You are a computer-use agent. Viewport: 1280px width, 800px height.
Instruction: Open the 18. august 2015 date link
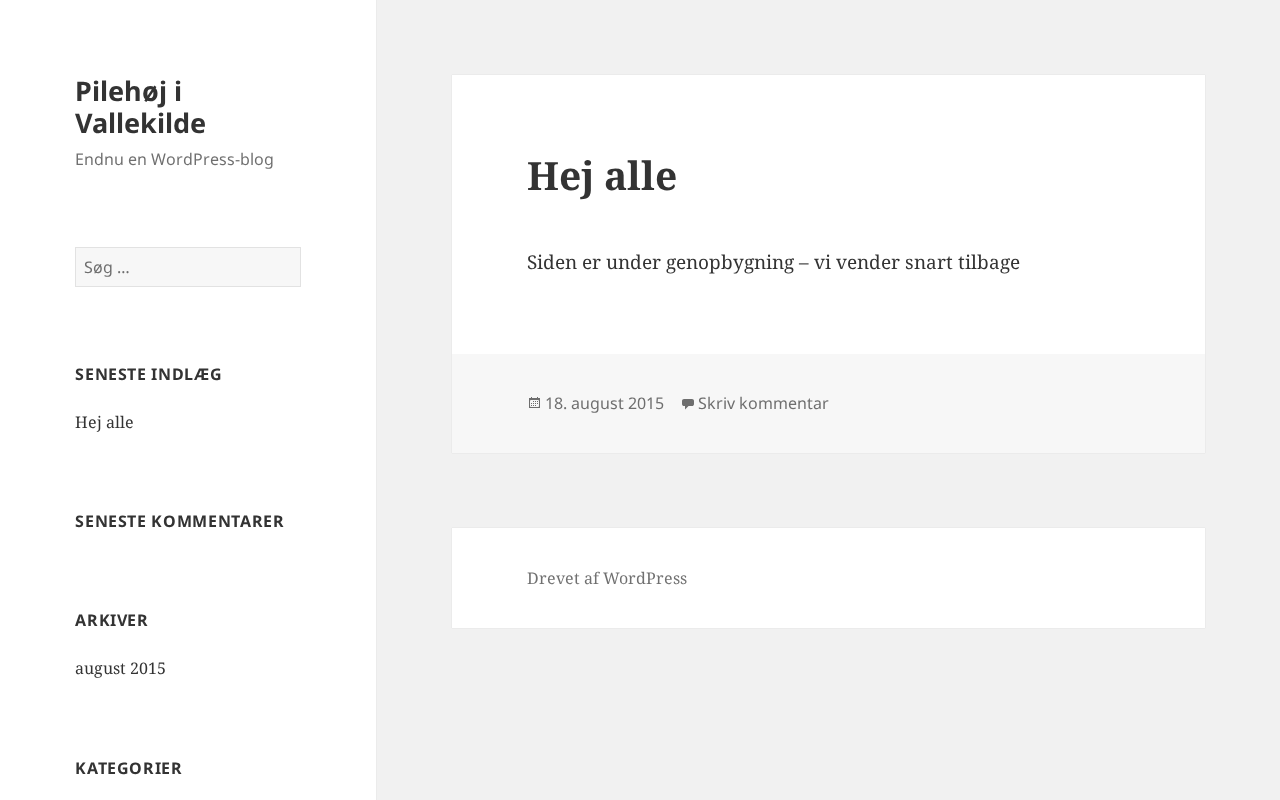[604, 403]
